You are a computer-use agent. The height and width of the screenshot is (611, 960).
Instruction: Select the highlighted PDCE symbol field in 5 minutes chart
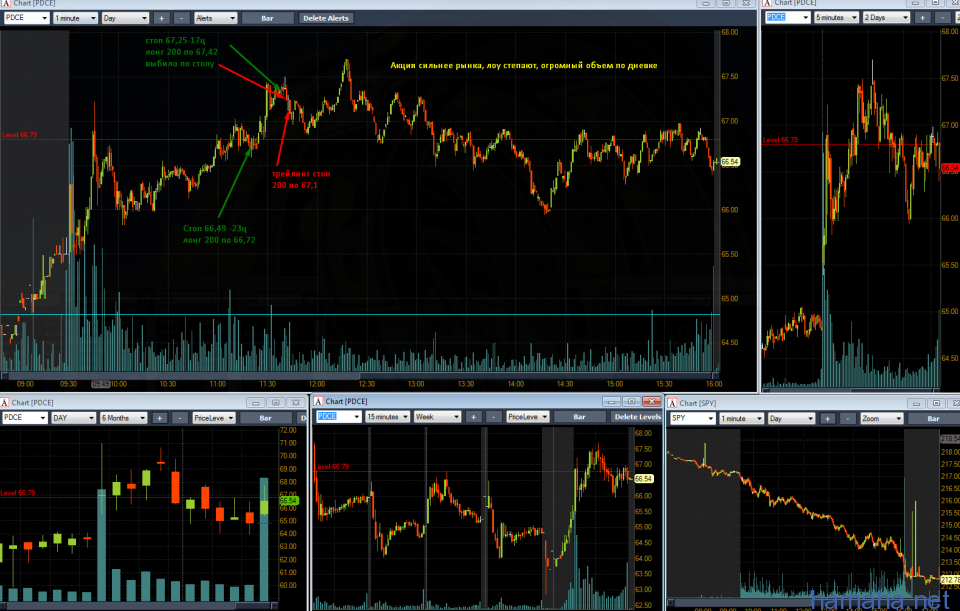pyautogui.click(x=787, y=17)
